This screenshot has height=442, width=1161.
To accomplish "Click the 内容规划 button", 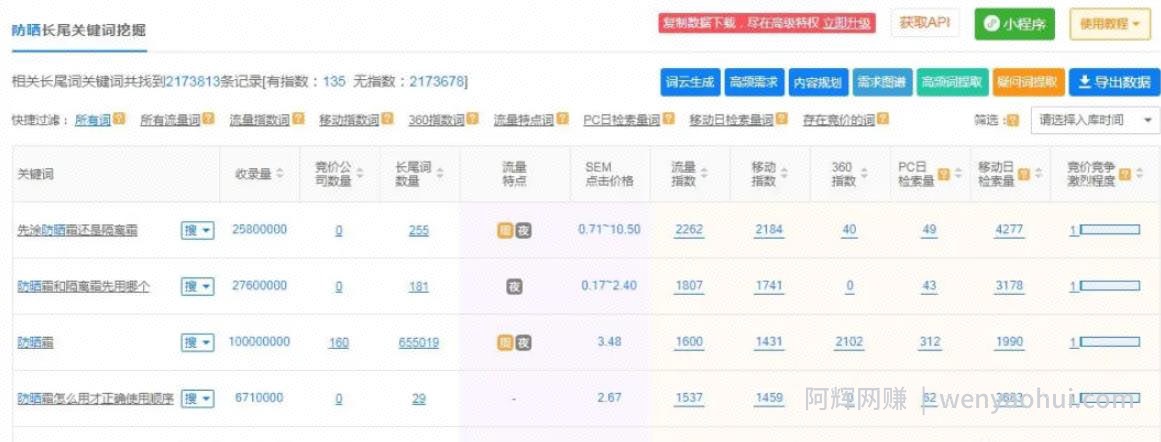I will [818, 82].
